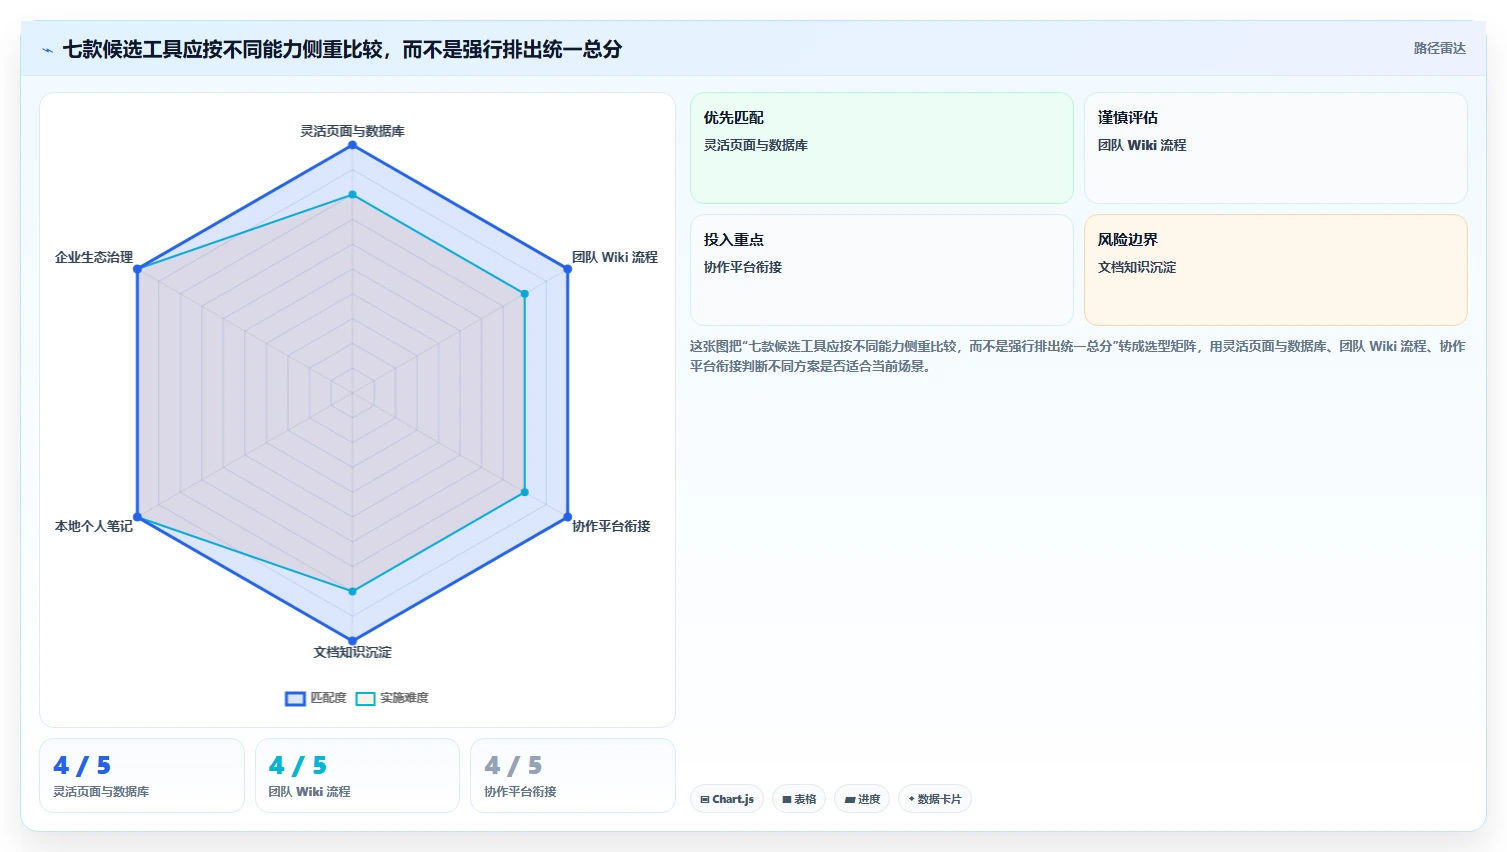Click the wave icon before the header title

click(x=47, y=50)
